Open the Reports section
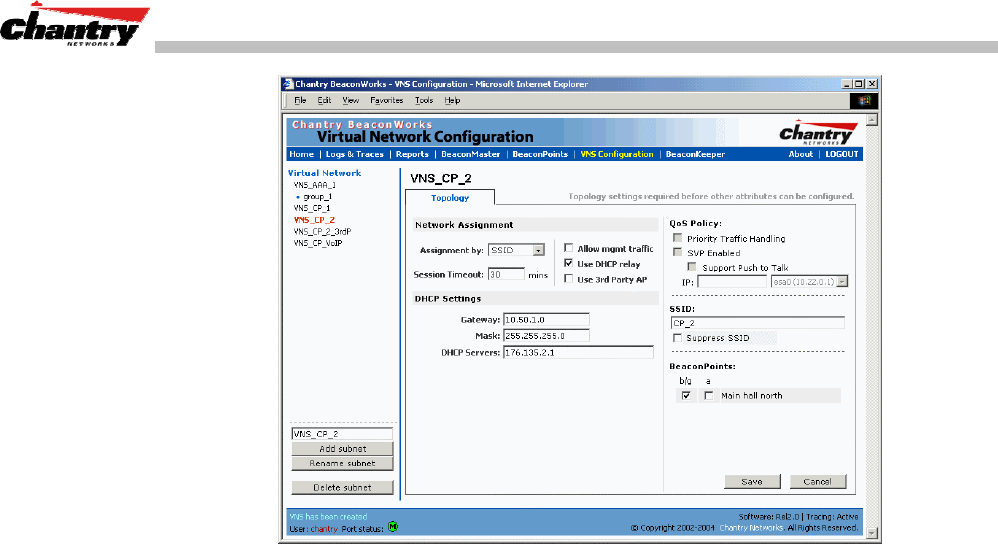 [412, 154]
